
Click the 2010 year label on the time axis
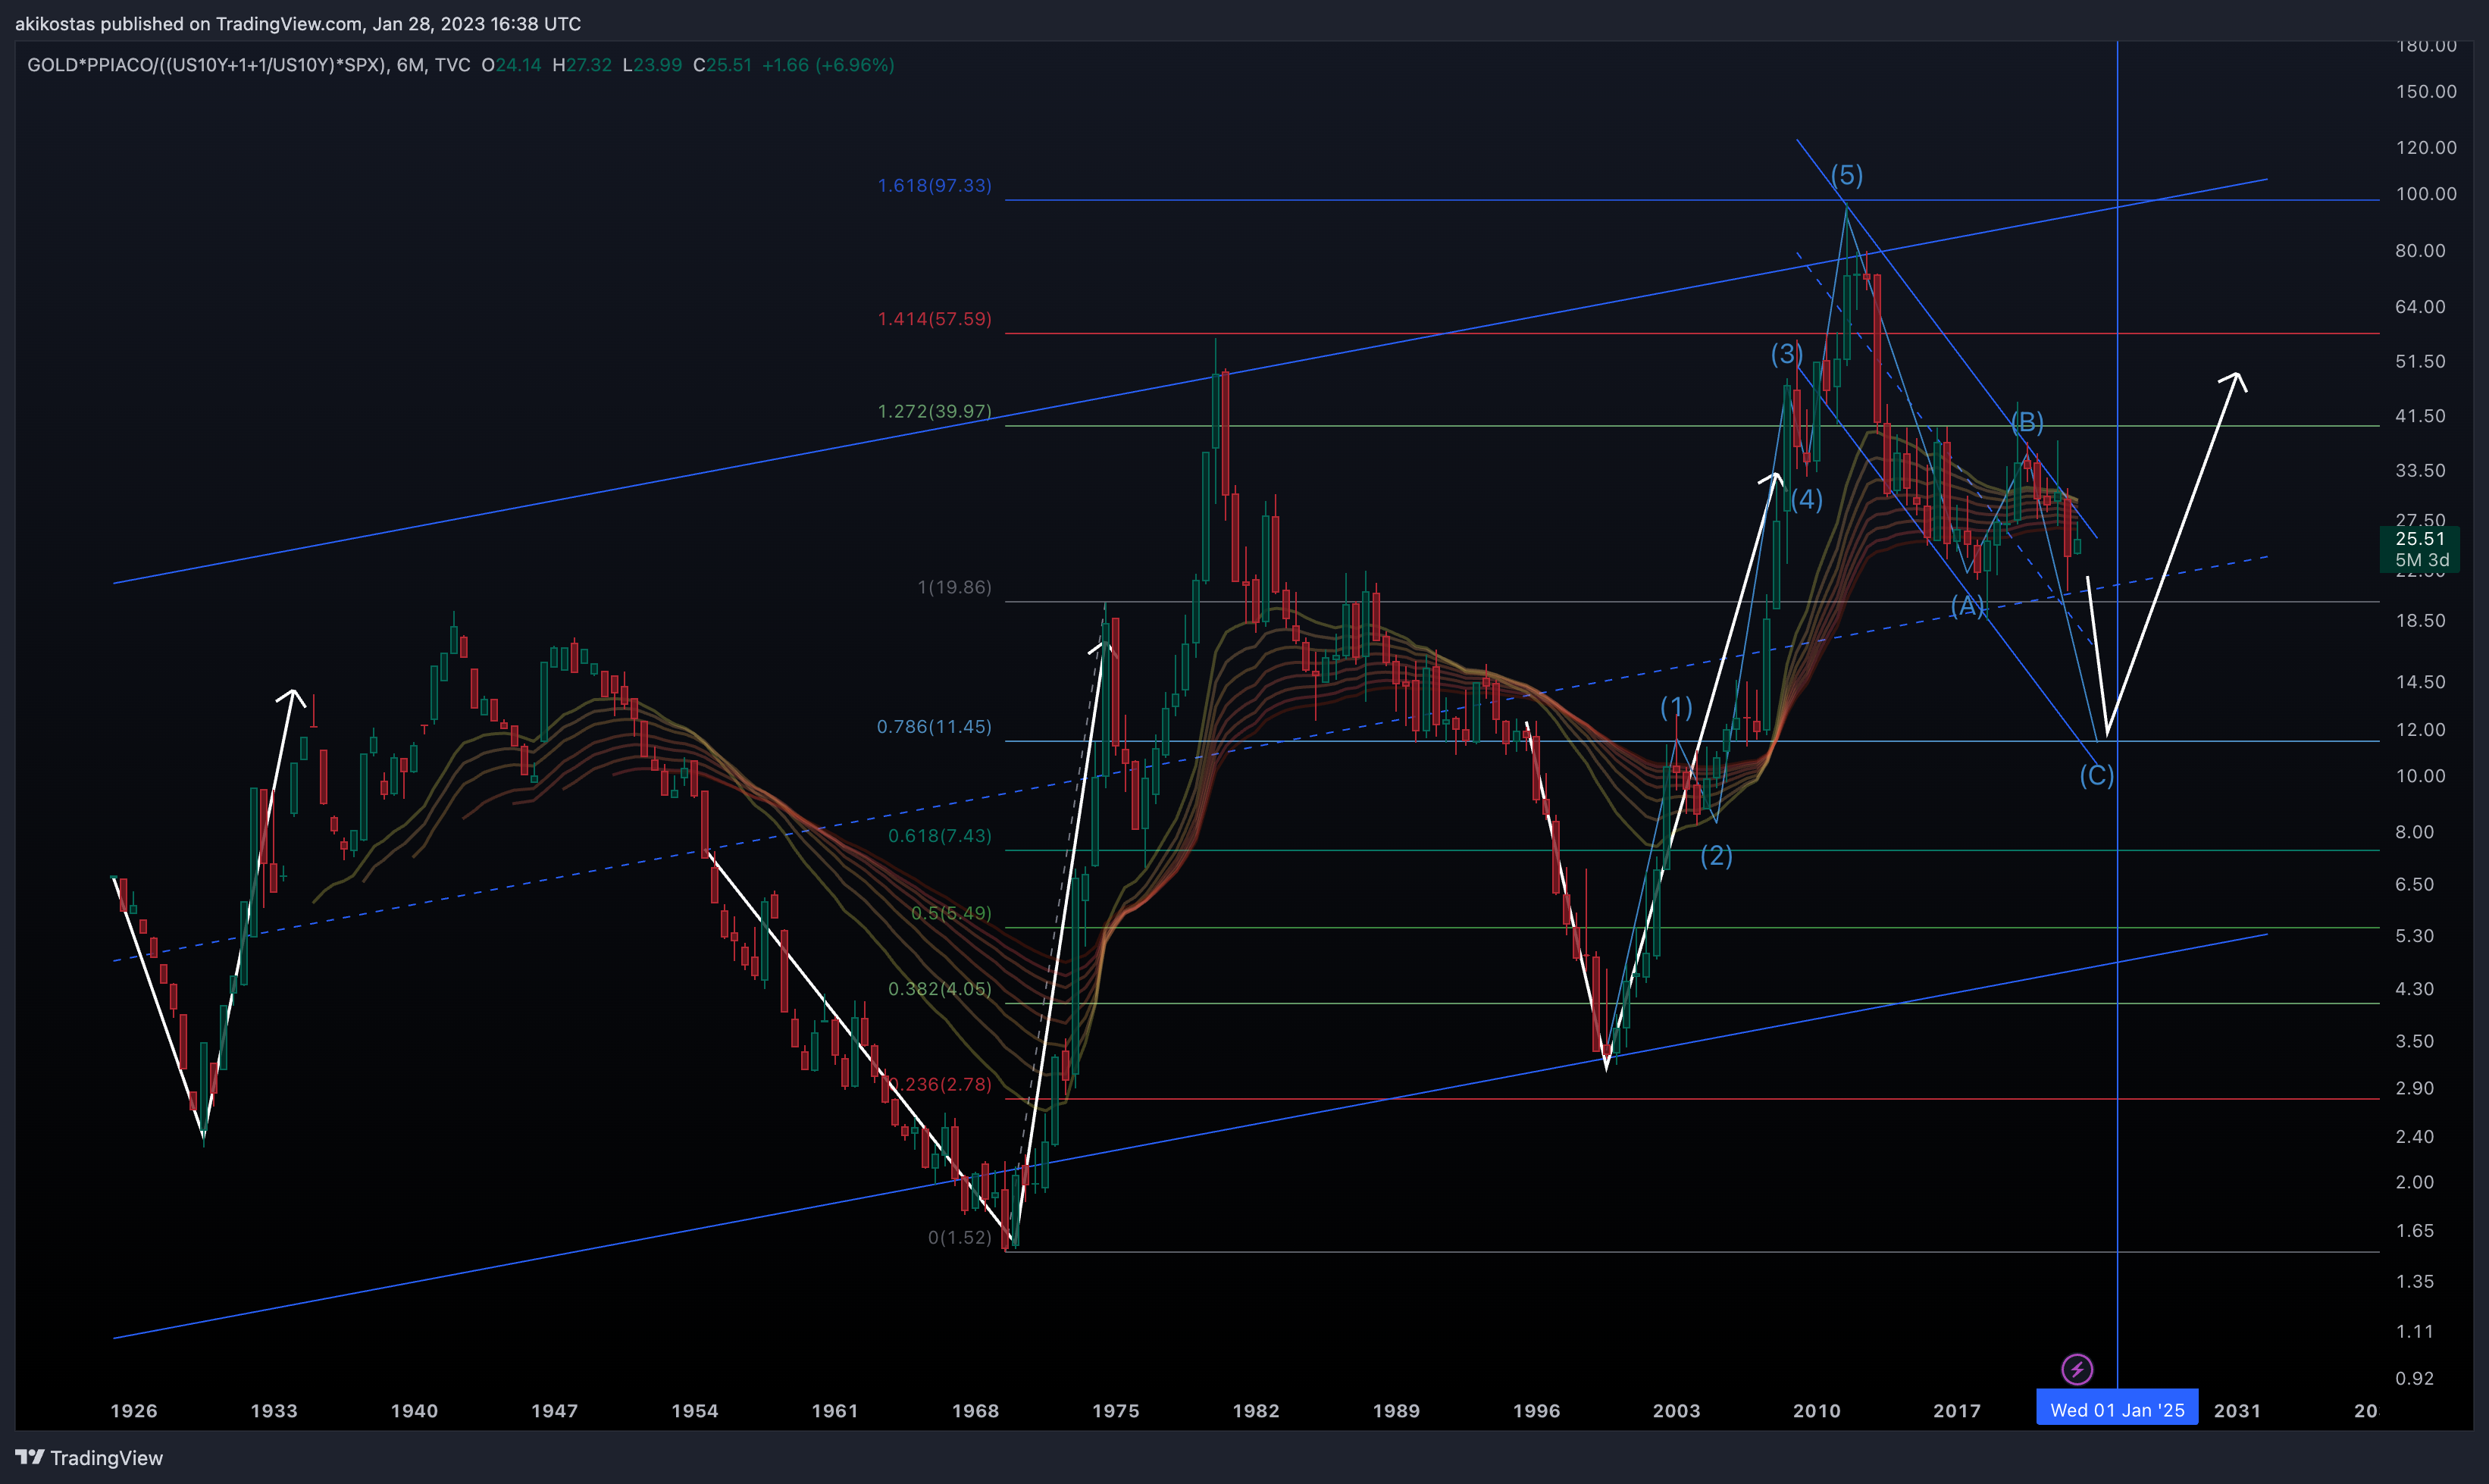[x=1817, y=1411]
